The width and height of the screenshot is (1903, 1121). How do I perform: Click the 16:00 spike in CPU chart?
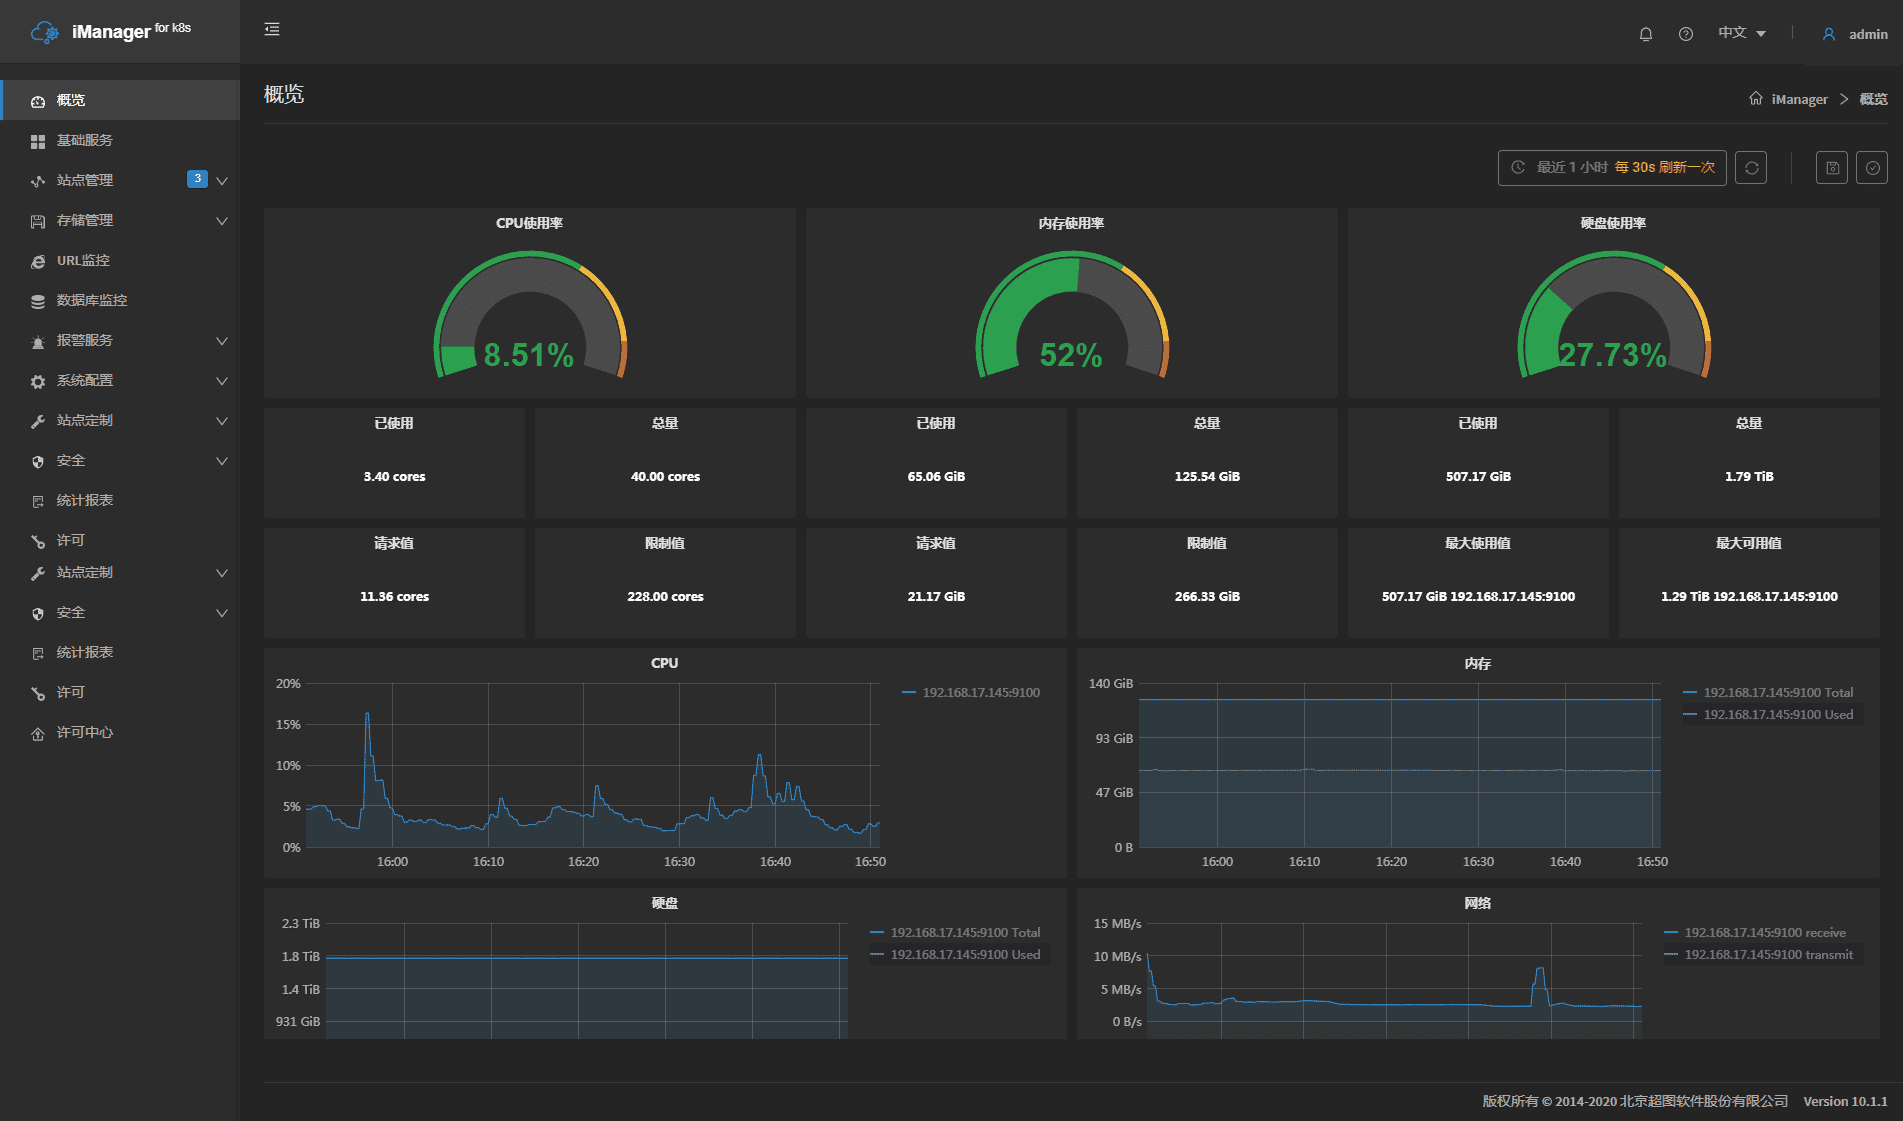point(367,716)
